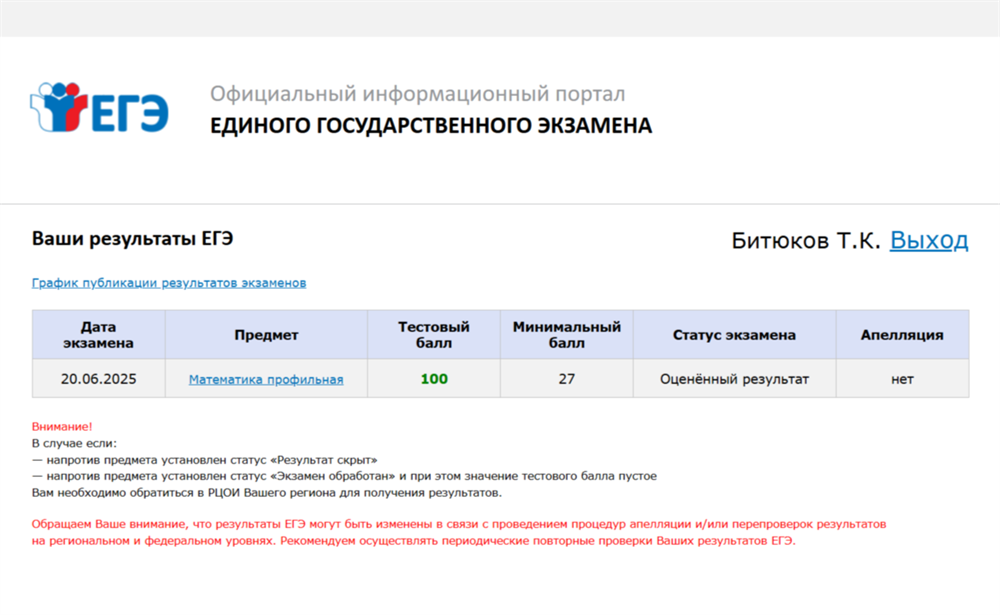
Task: Click the Дата экзамена column header
Action: coord(98,335)
